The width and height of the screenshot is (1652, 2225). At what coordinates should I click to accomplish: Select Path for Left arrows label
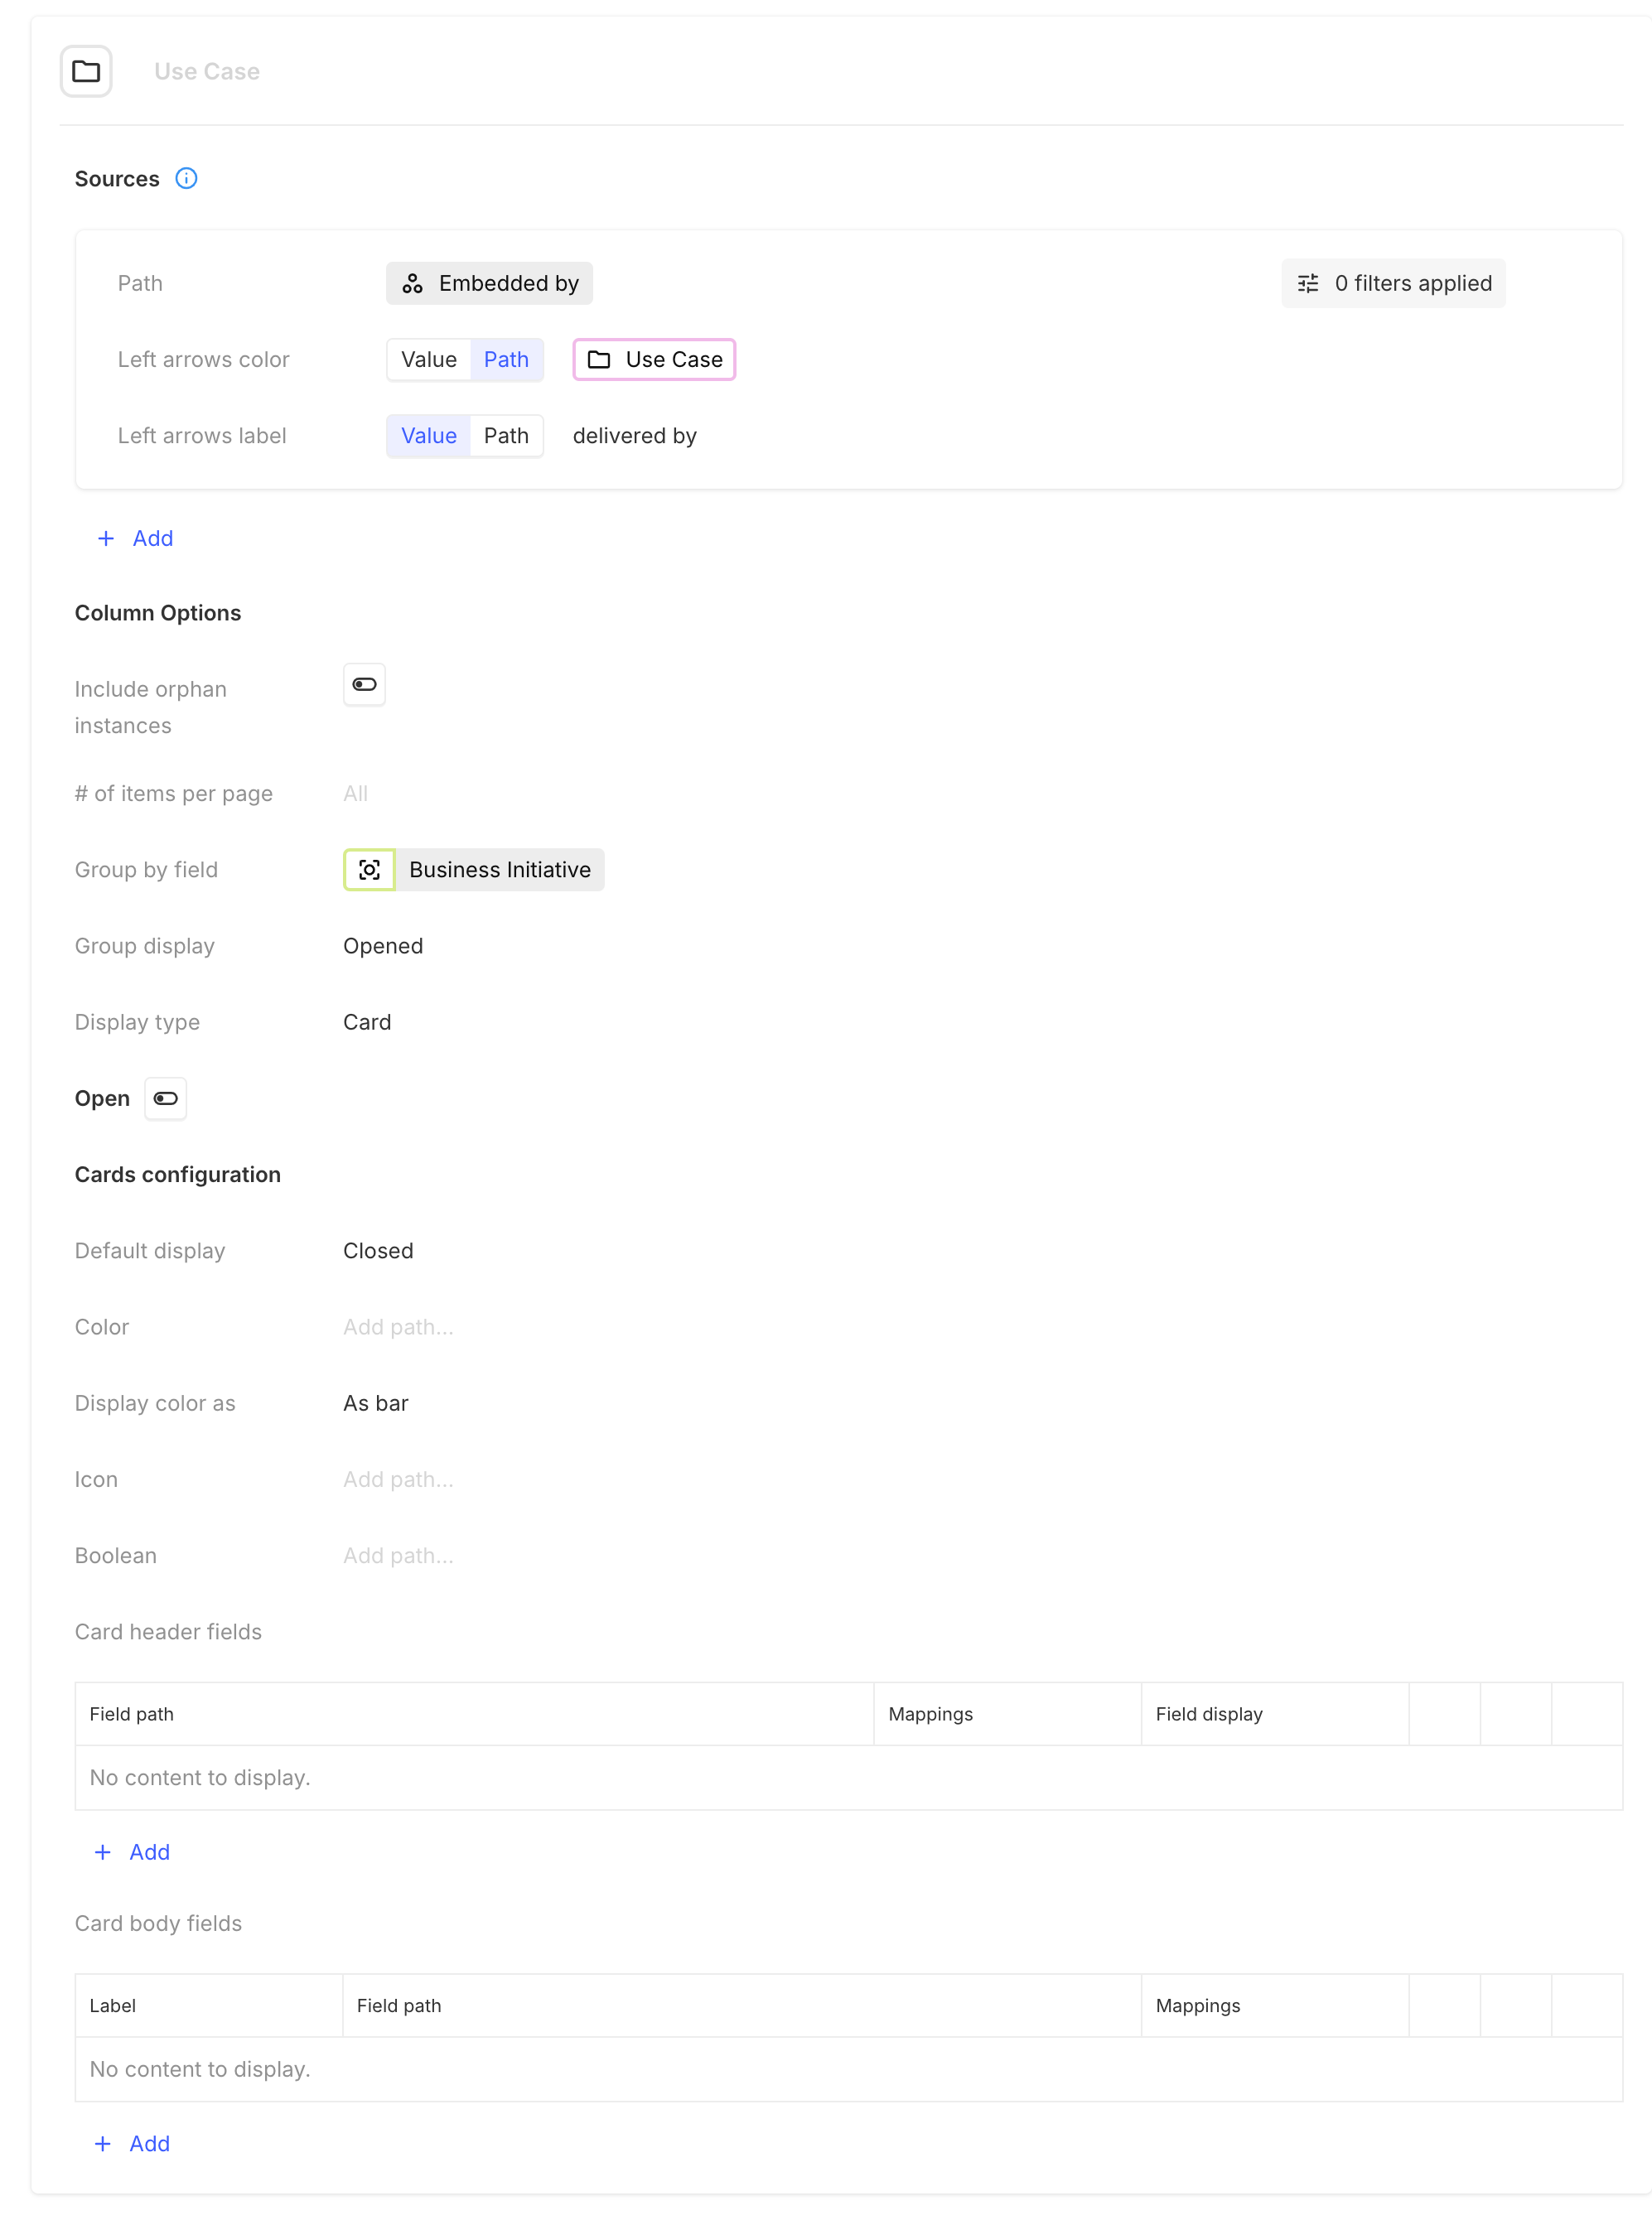pos(506,436)
